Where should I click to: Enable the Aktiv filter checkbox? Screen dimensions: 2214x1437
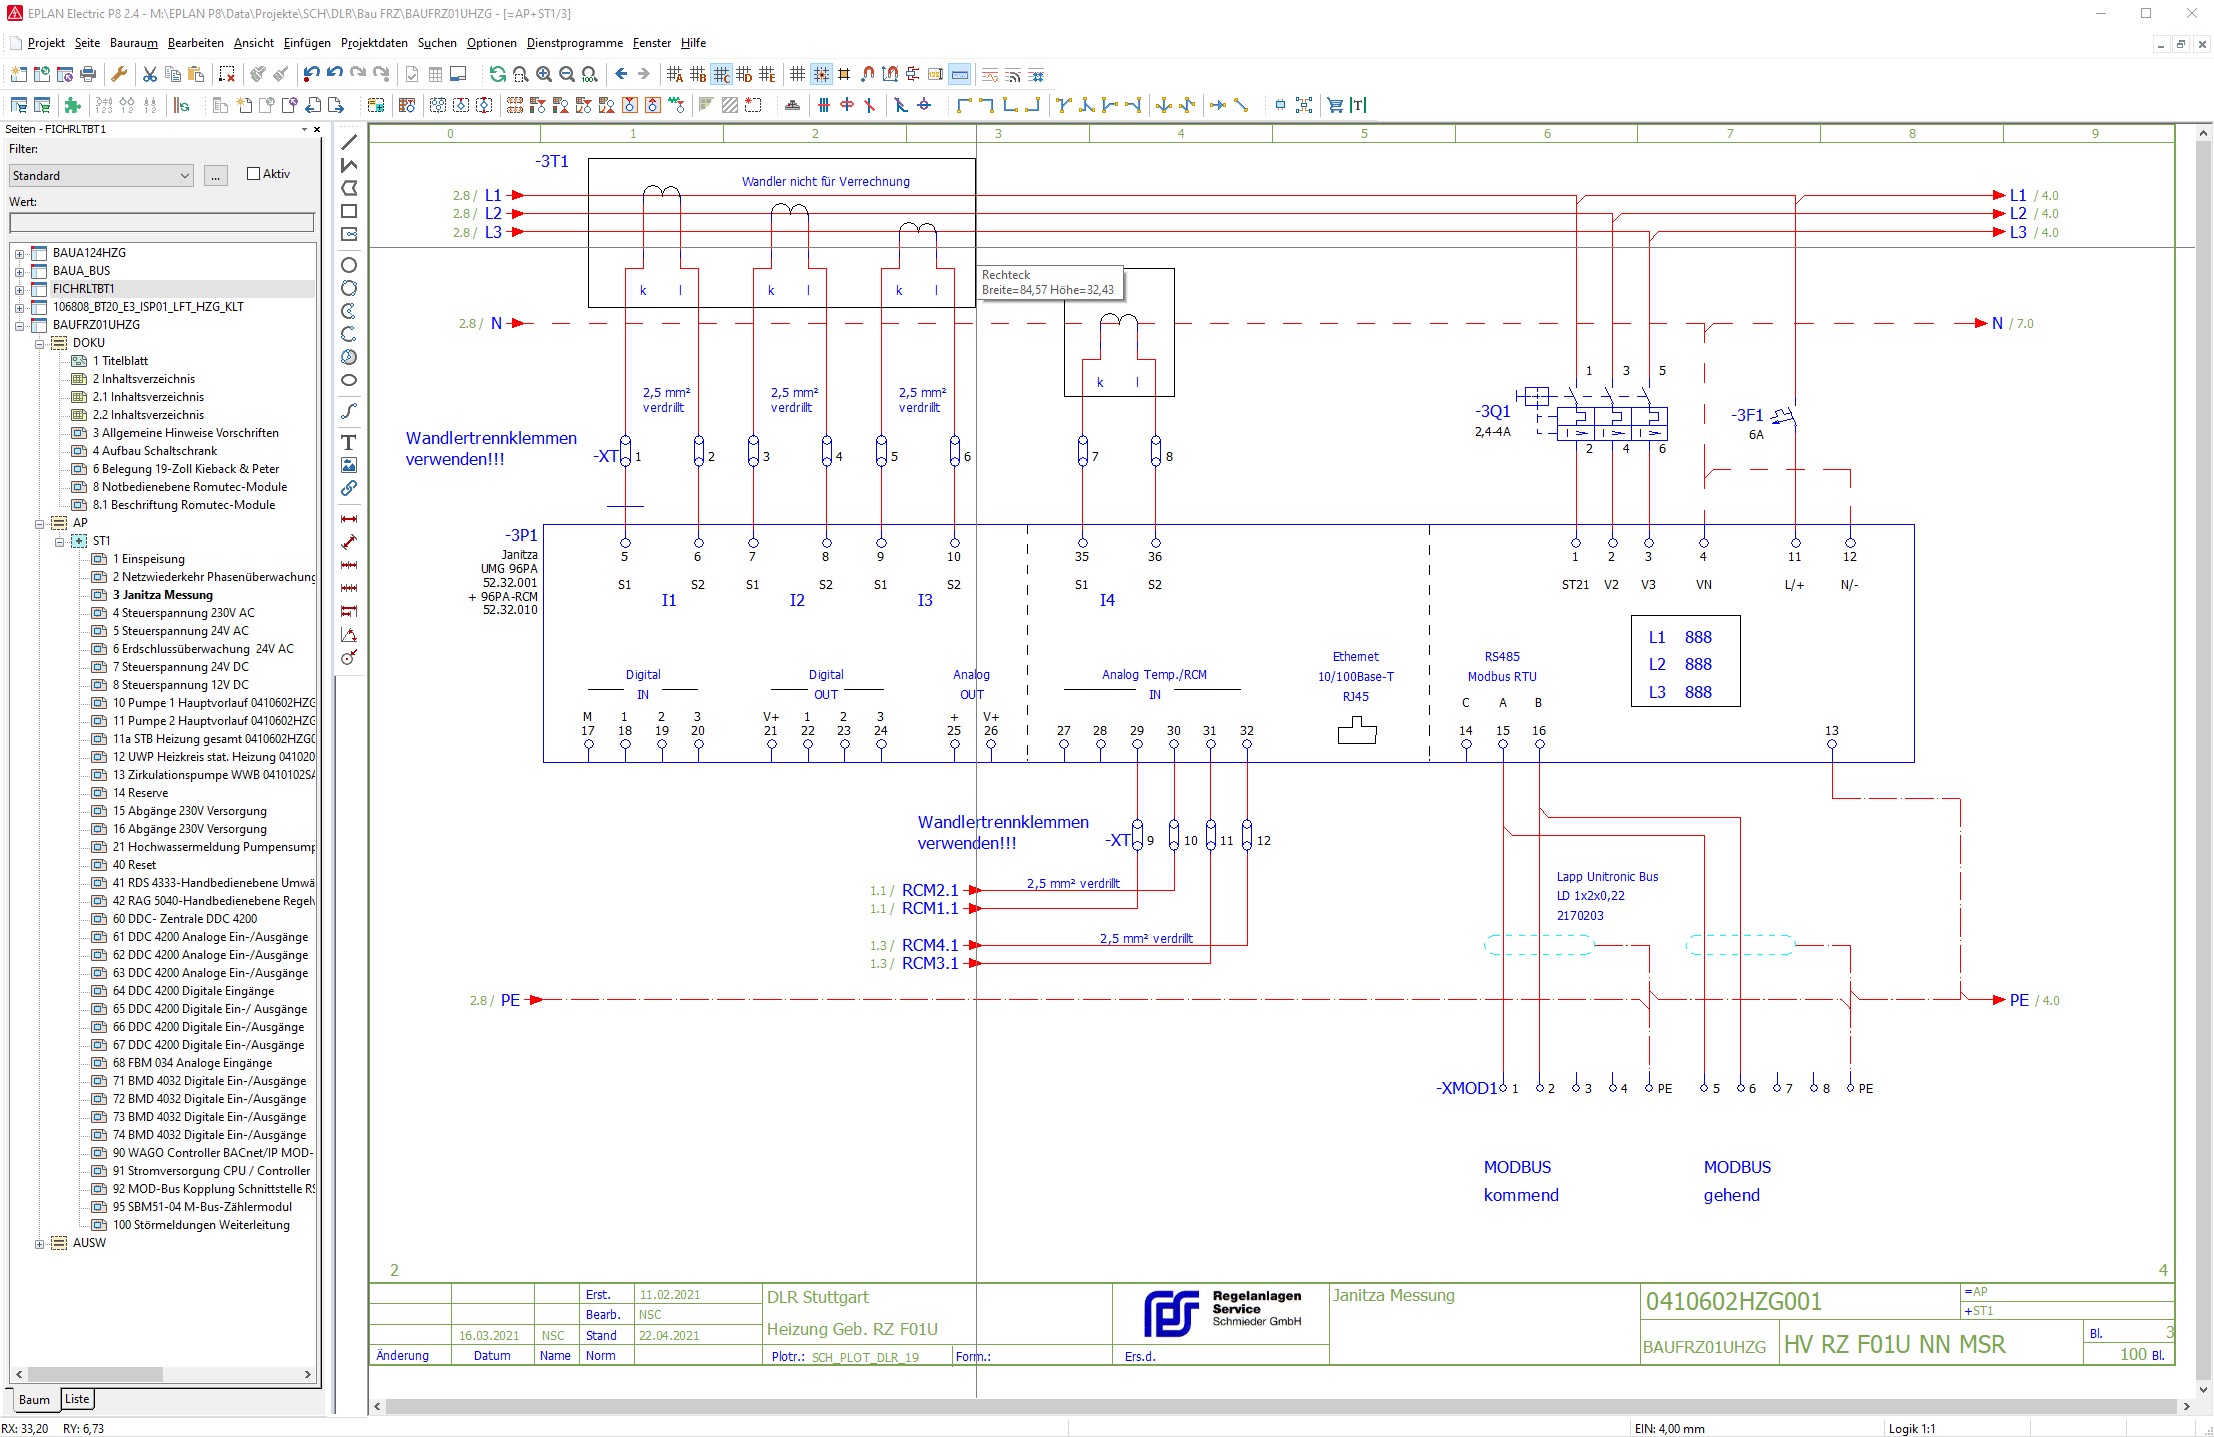click(254, 174)
